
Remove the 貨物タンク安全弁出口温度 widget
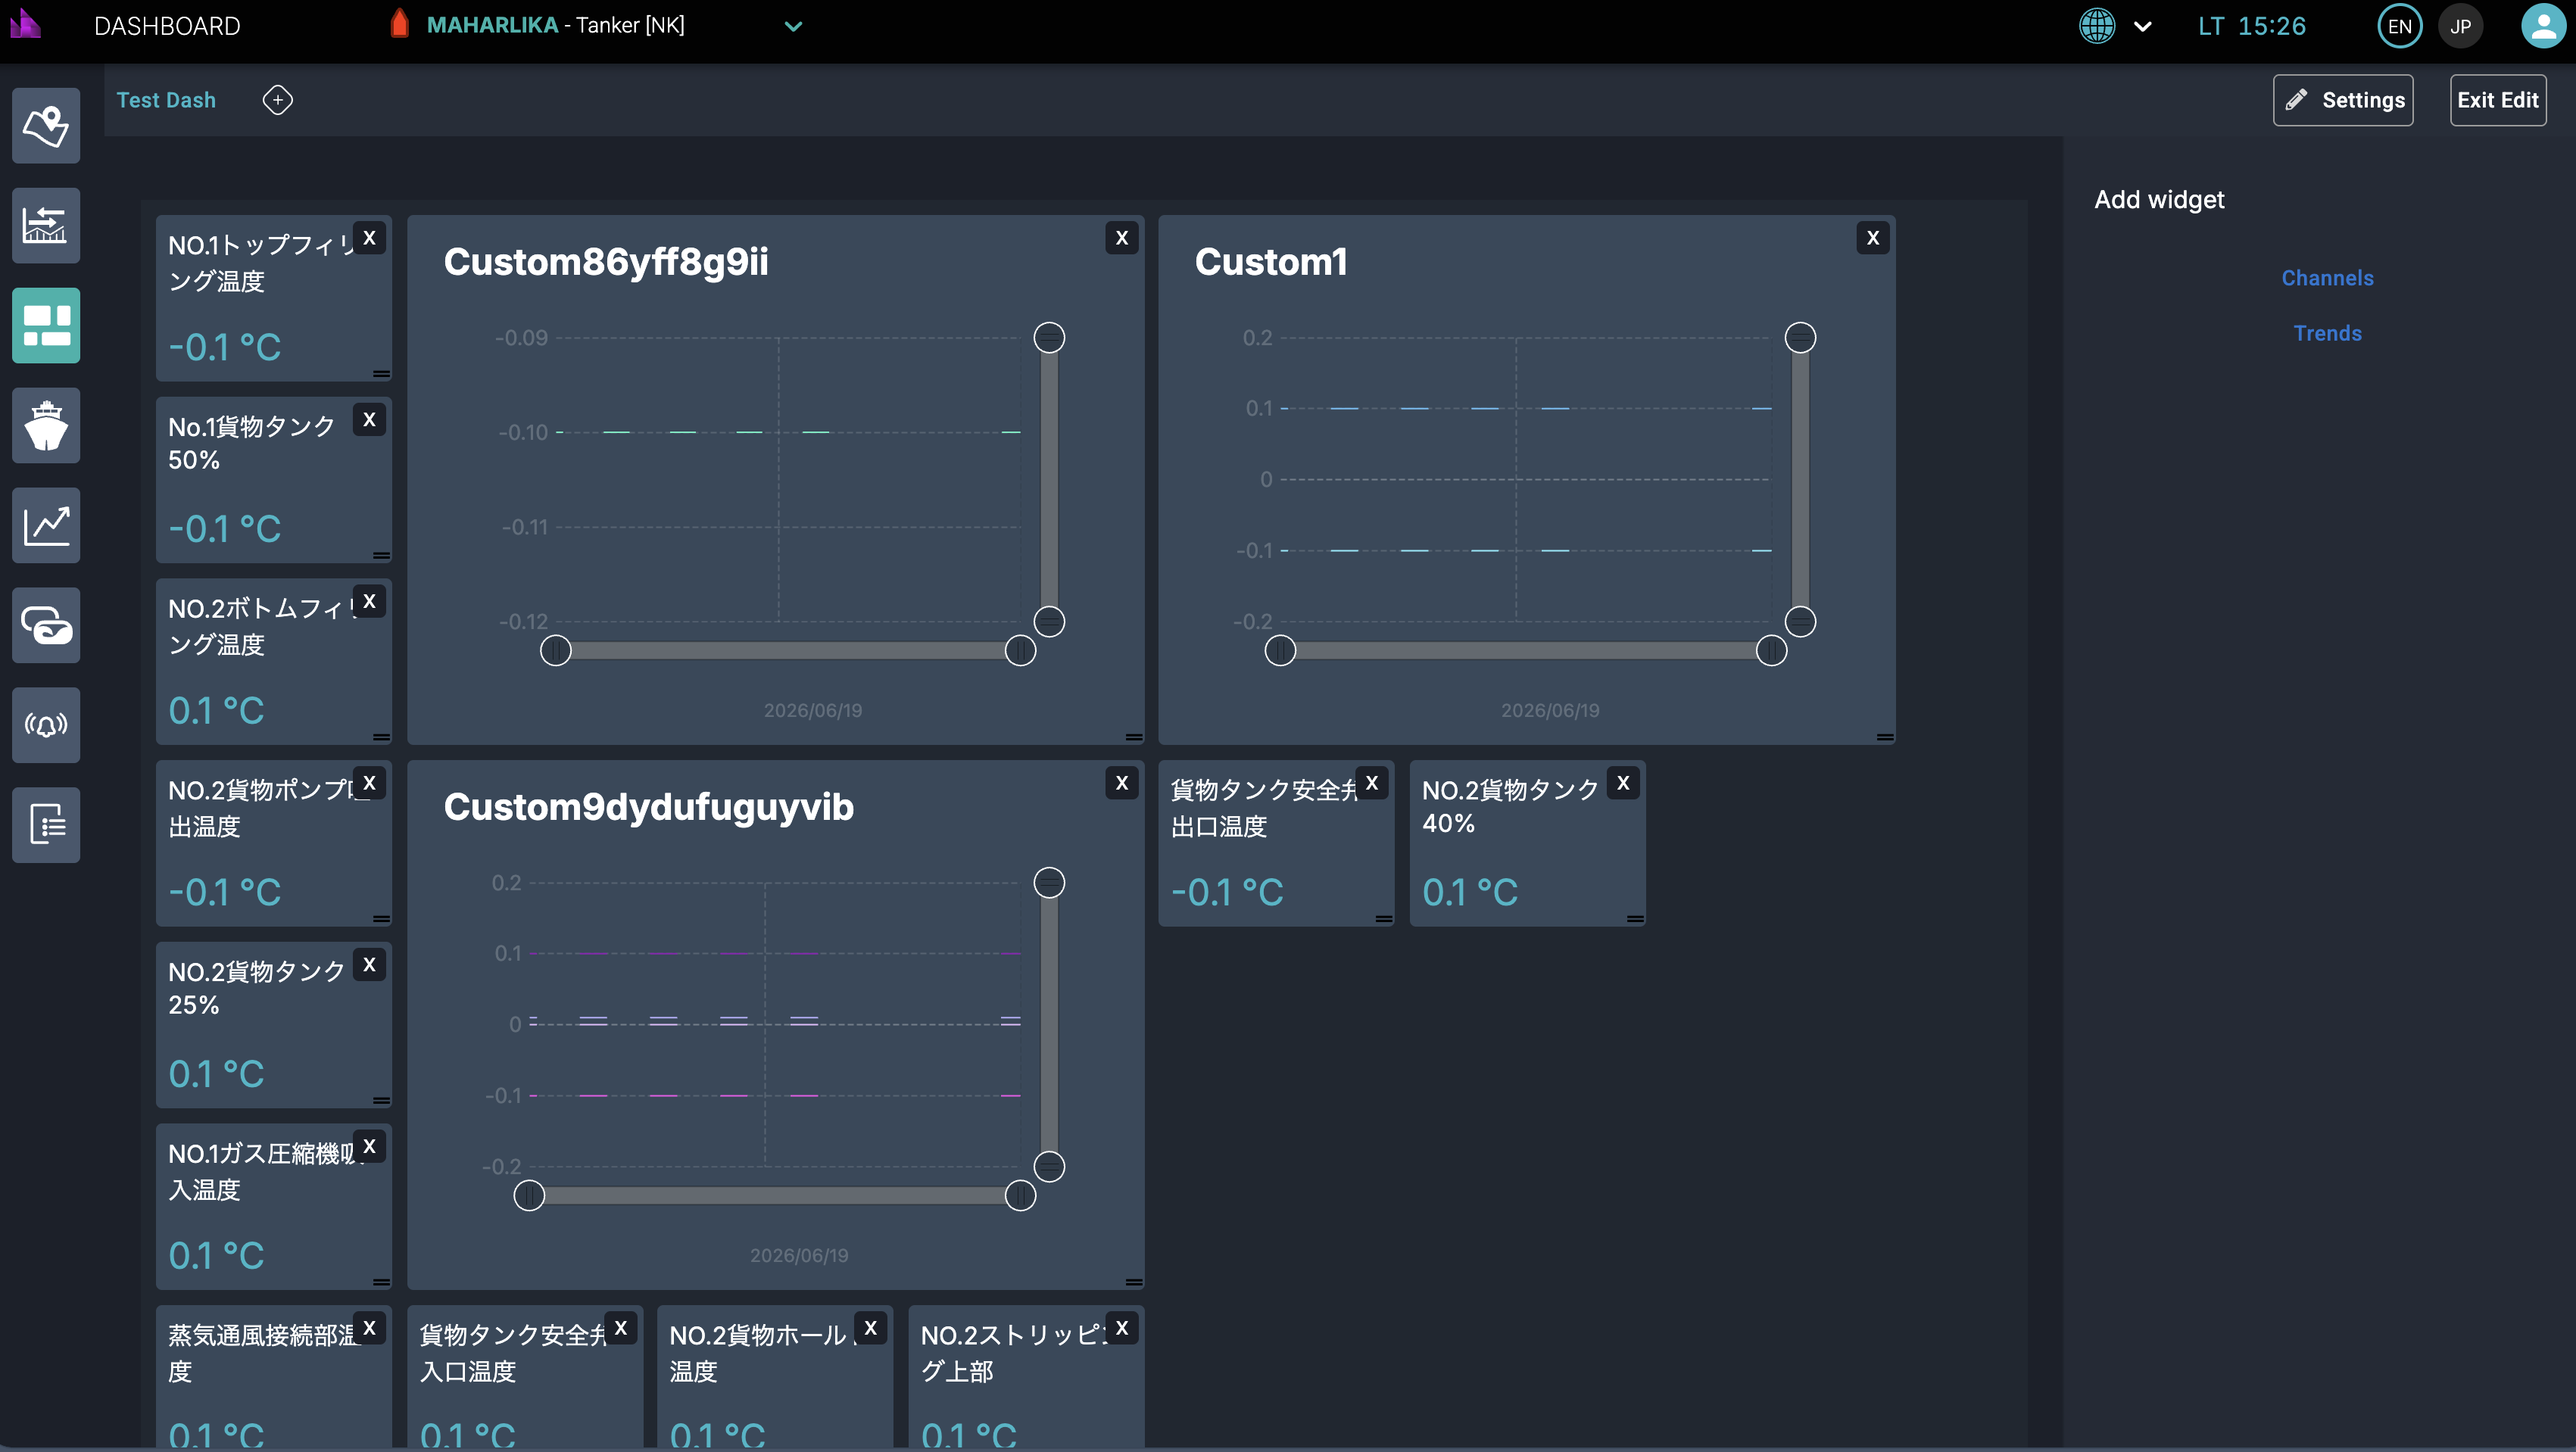(1371, 783)
